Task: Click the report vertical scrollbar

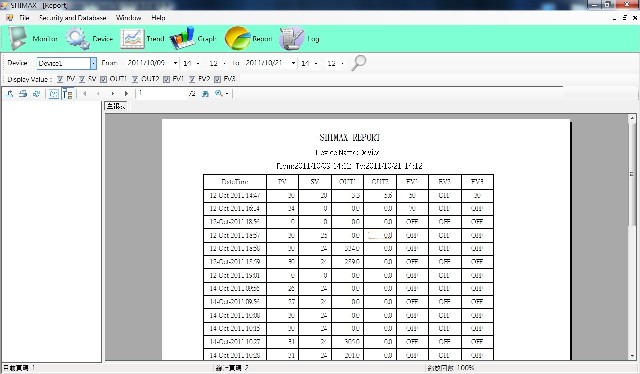Action: [632, 237]
